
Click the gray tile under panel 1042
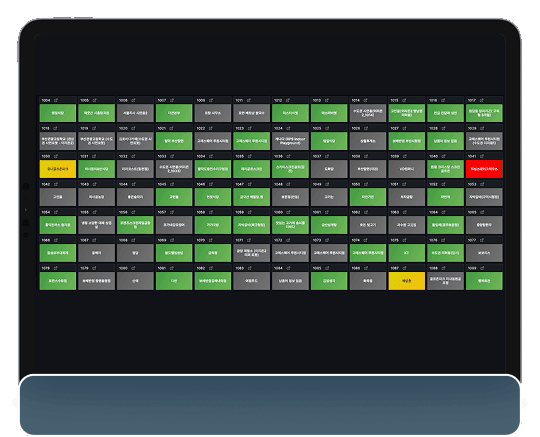pos(58,197)
